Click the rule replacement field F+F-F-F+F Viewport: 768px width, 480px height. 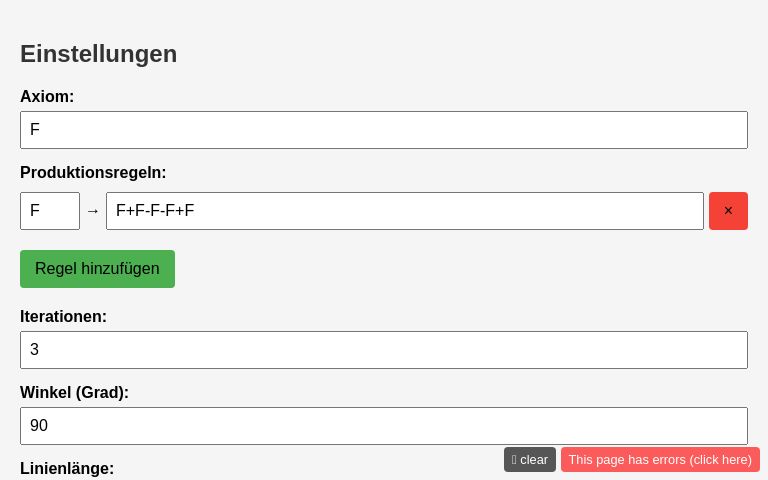point(405,211)
